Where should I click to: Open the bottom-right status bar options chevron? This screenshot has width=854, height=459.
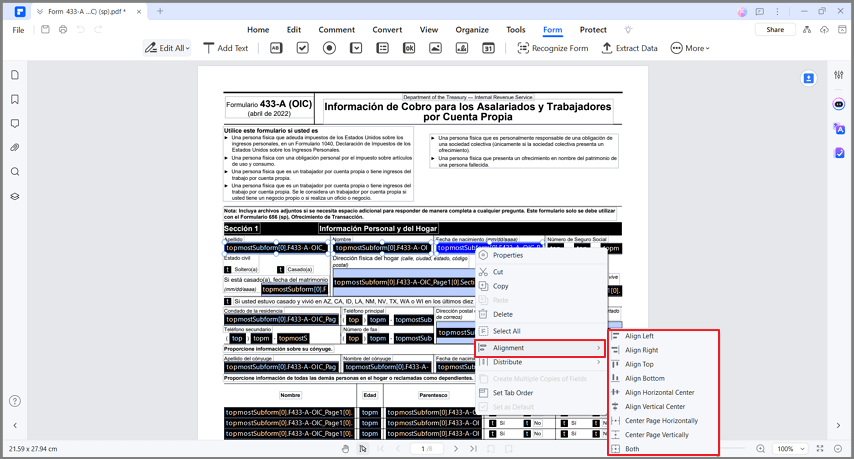pos(838,449)
